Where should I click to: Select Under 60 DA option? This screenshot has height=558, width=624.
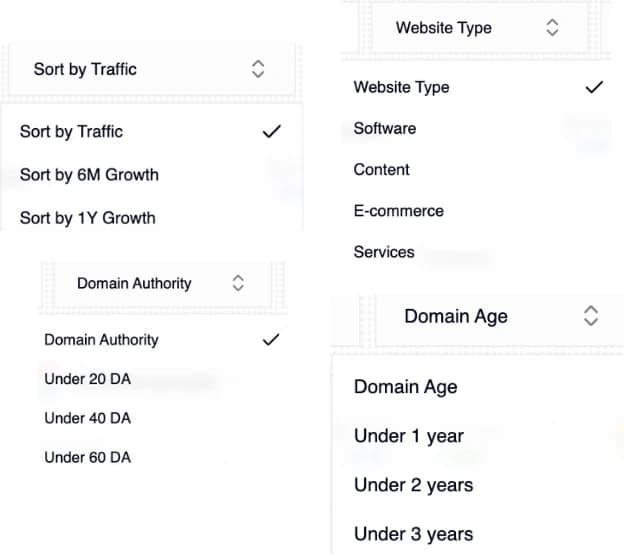click(x=87, y=457)
